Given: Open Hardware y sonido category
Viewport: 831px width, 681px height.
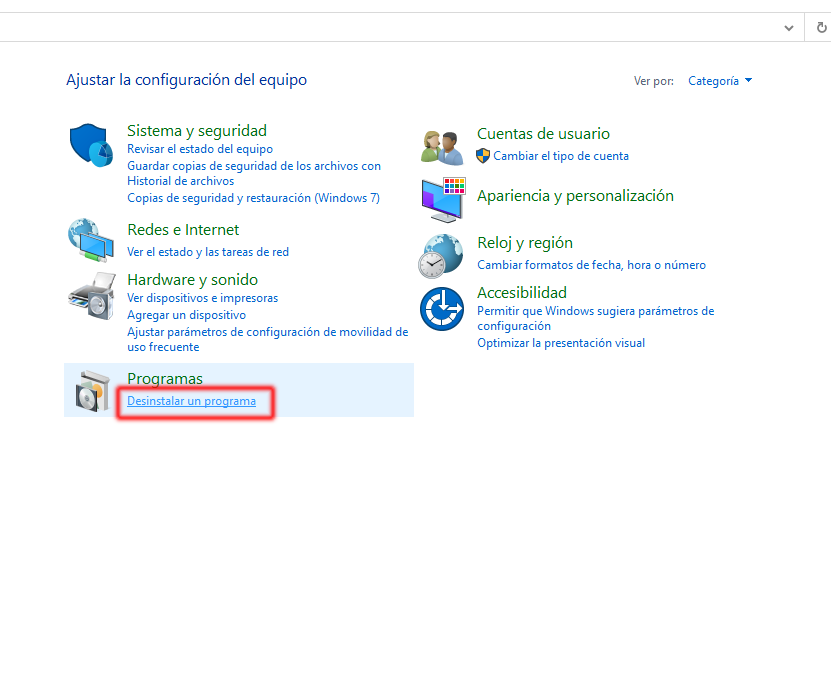Looking at the screenshot, I should point(192,279).
